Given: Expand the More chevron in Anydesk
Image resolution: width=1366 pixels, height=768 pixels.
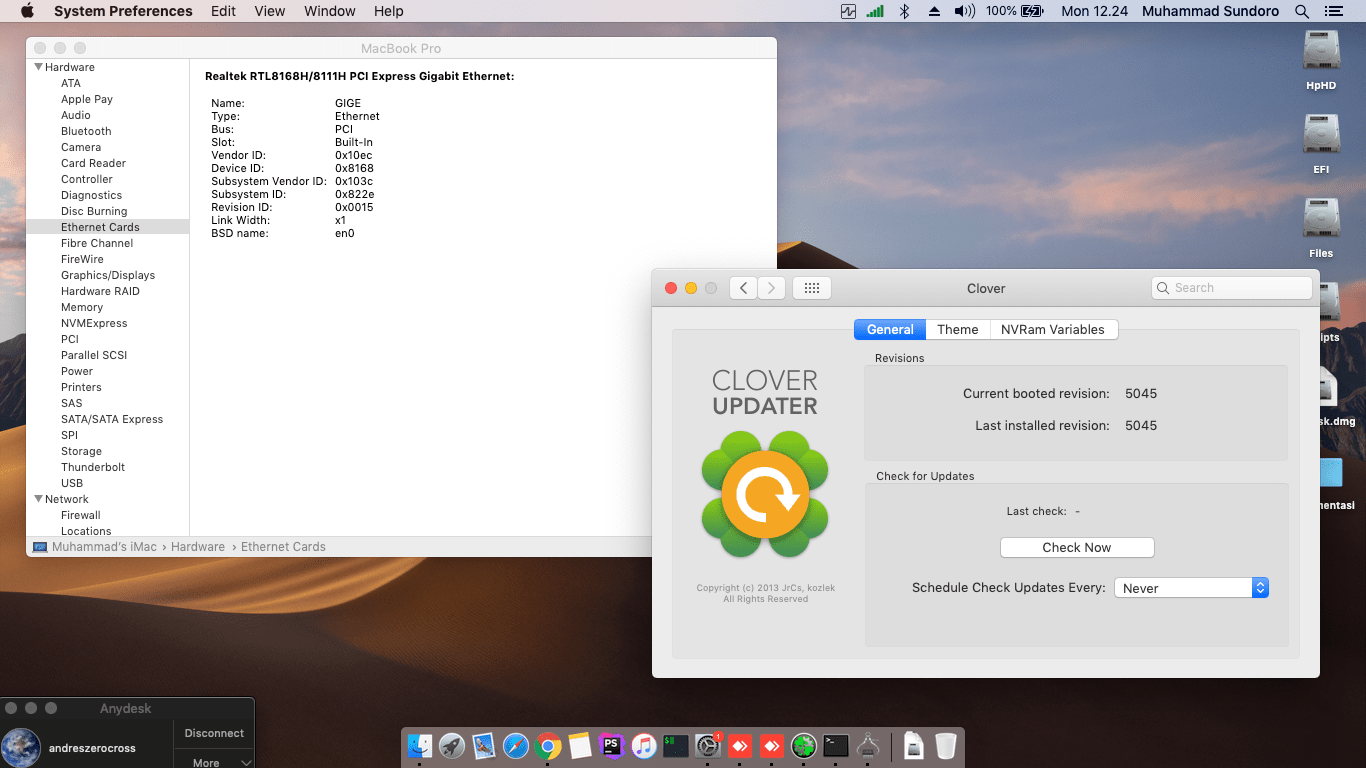Looking at the screenshot, I should point(246,763).
